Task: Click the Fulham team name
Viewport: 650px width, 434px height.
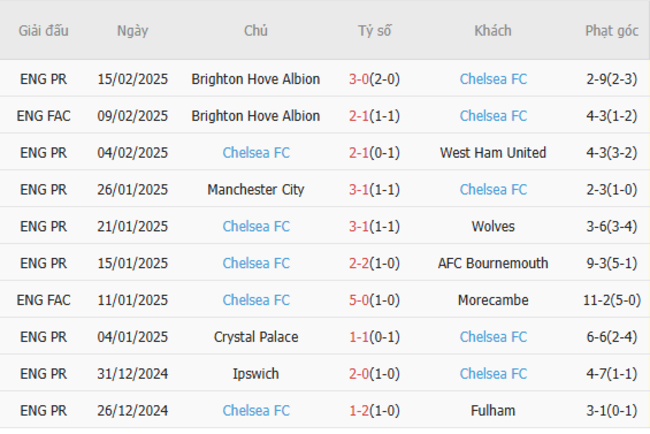Action: tap(493, 411)
